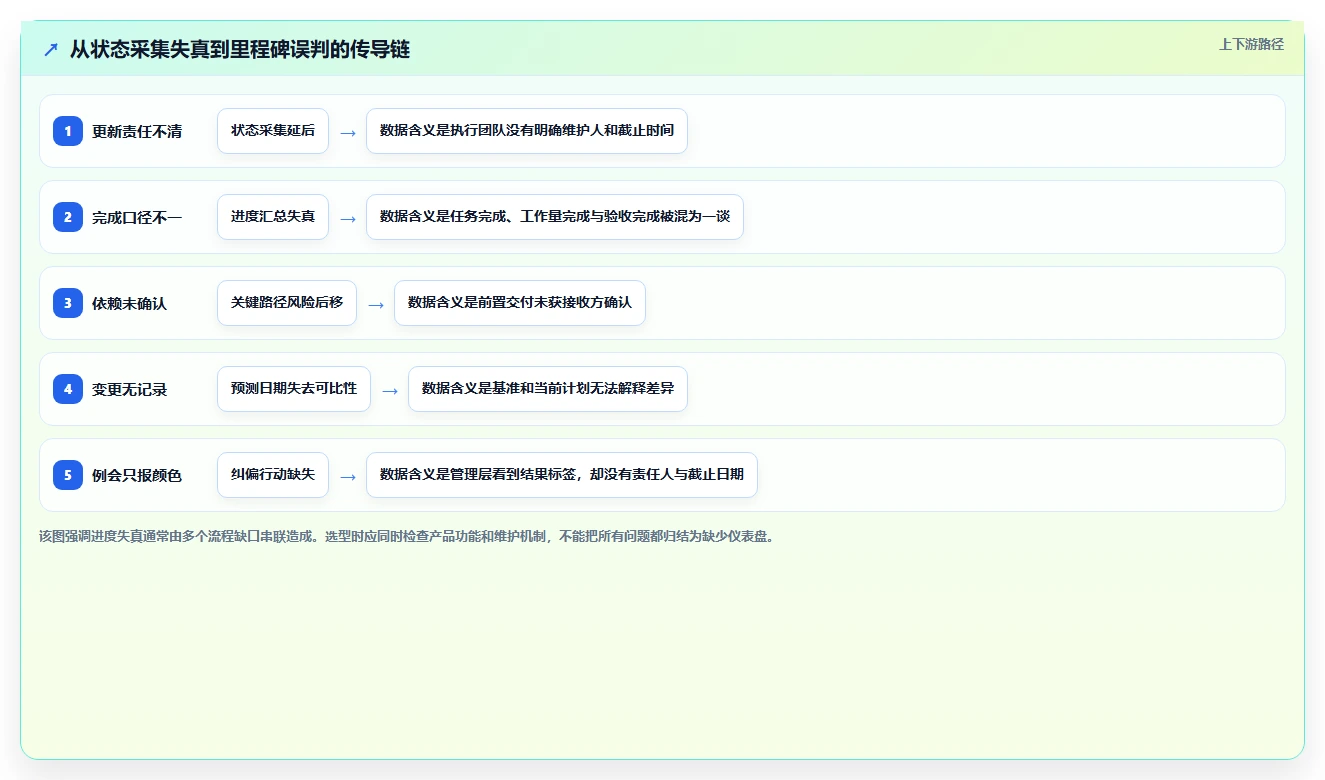Click the 变更无记录 label
Viewport: 1325px width, 780px height.
pyautogui.click(x=130, y=389)
